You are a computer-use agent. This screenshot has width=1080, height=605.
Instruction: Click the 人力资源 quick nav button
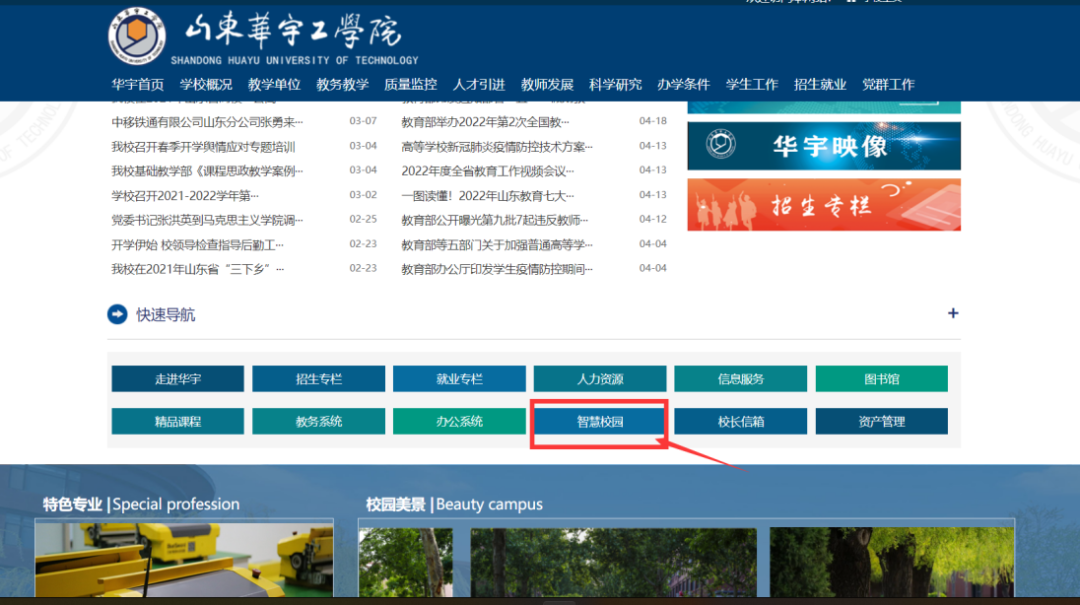(x=600, y=379)
